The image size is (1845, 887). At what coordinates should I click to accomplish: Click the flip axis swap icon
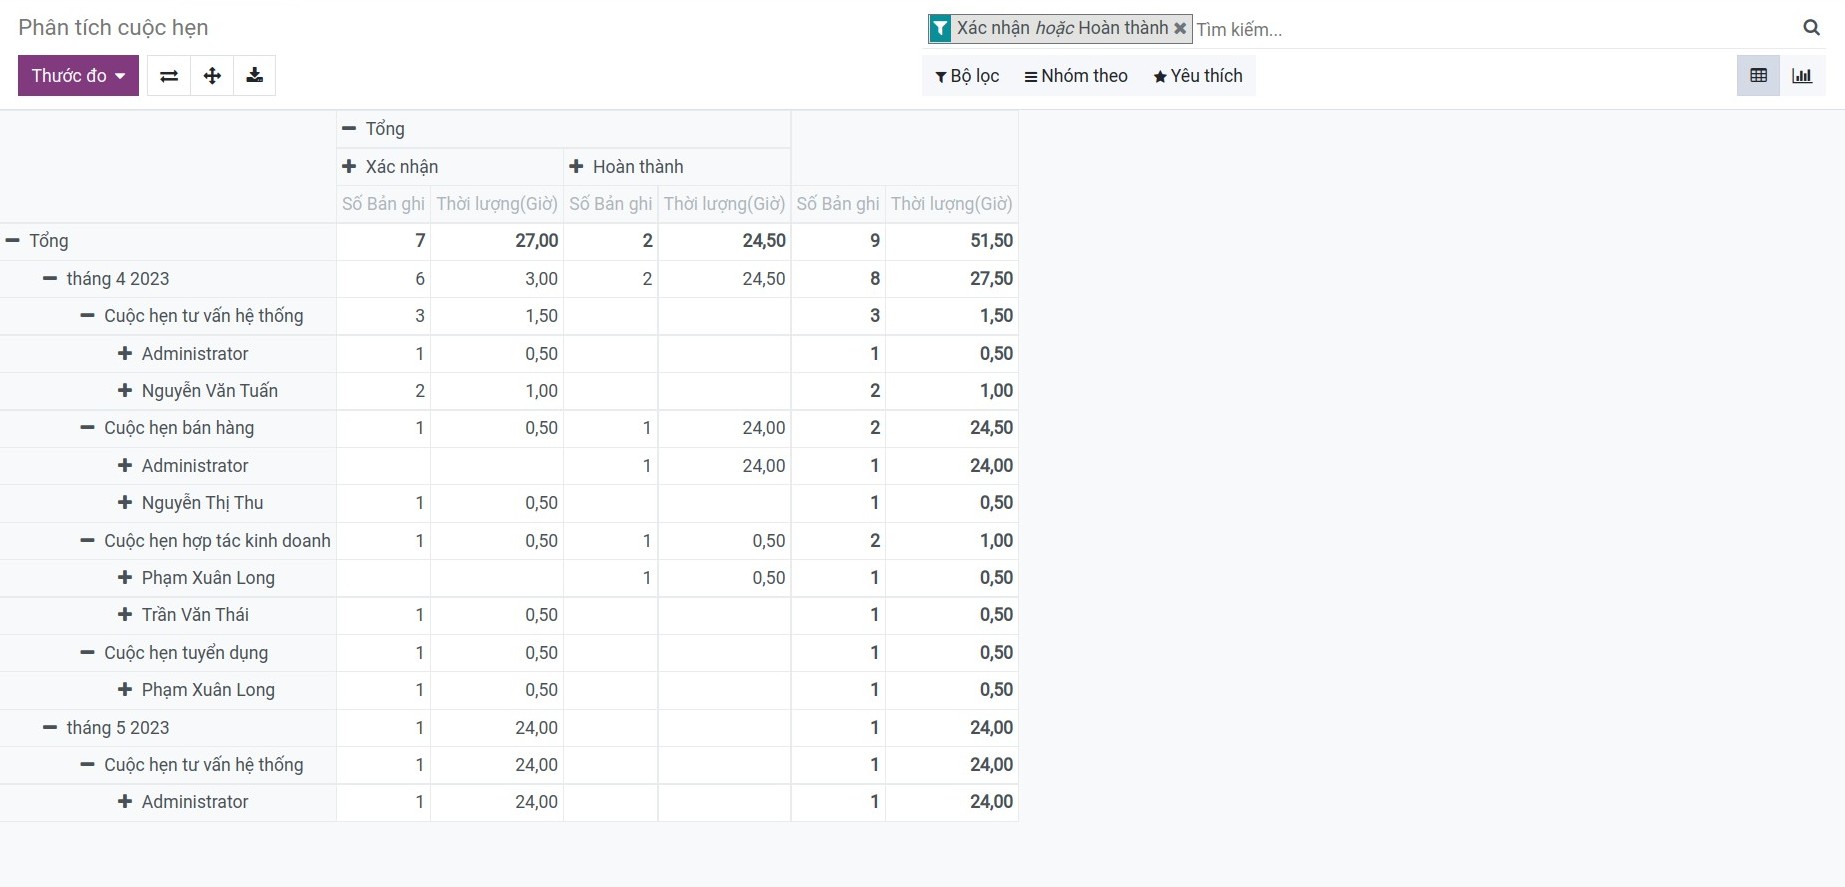coord(169,76)
